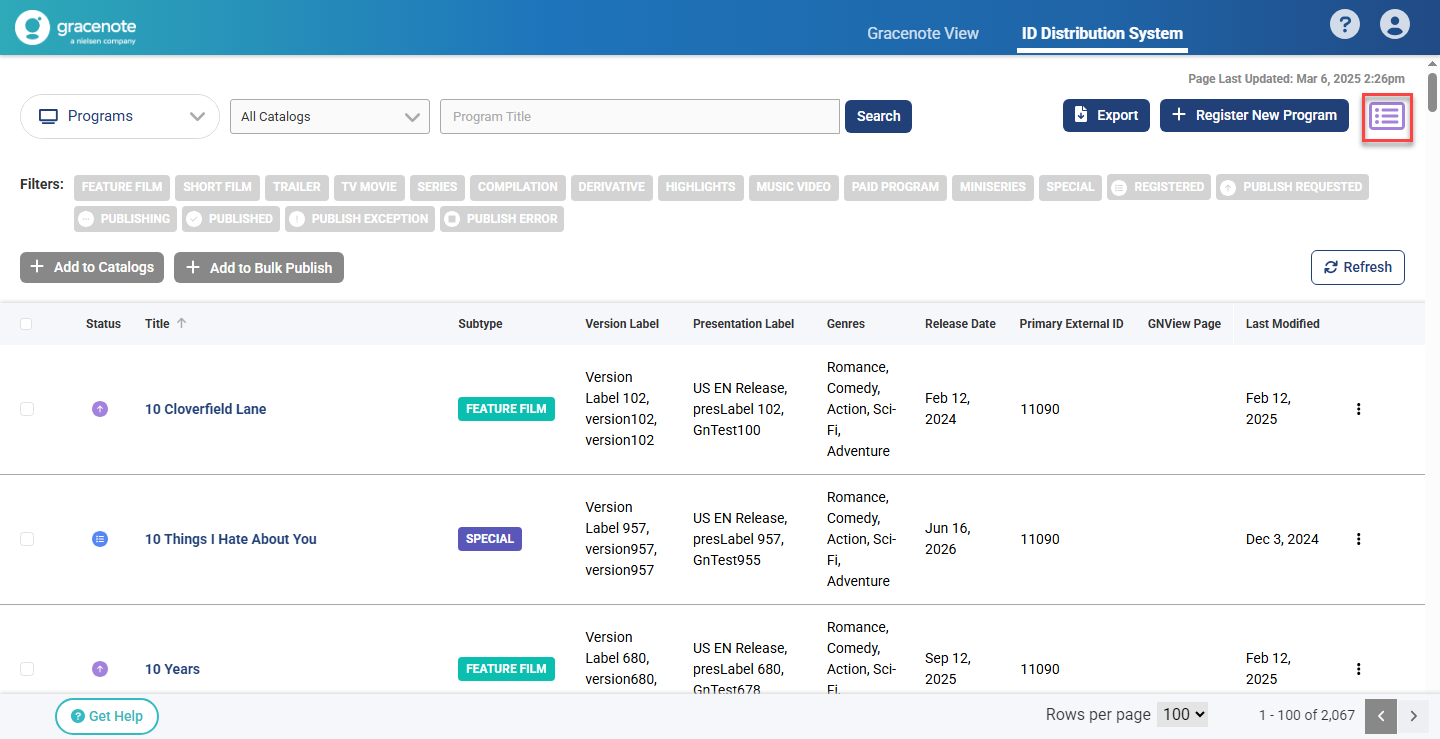Viewport: 1440px width, 739px height.
Task: Click the Title column sort arrow
Action: [181, 323]
